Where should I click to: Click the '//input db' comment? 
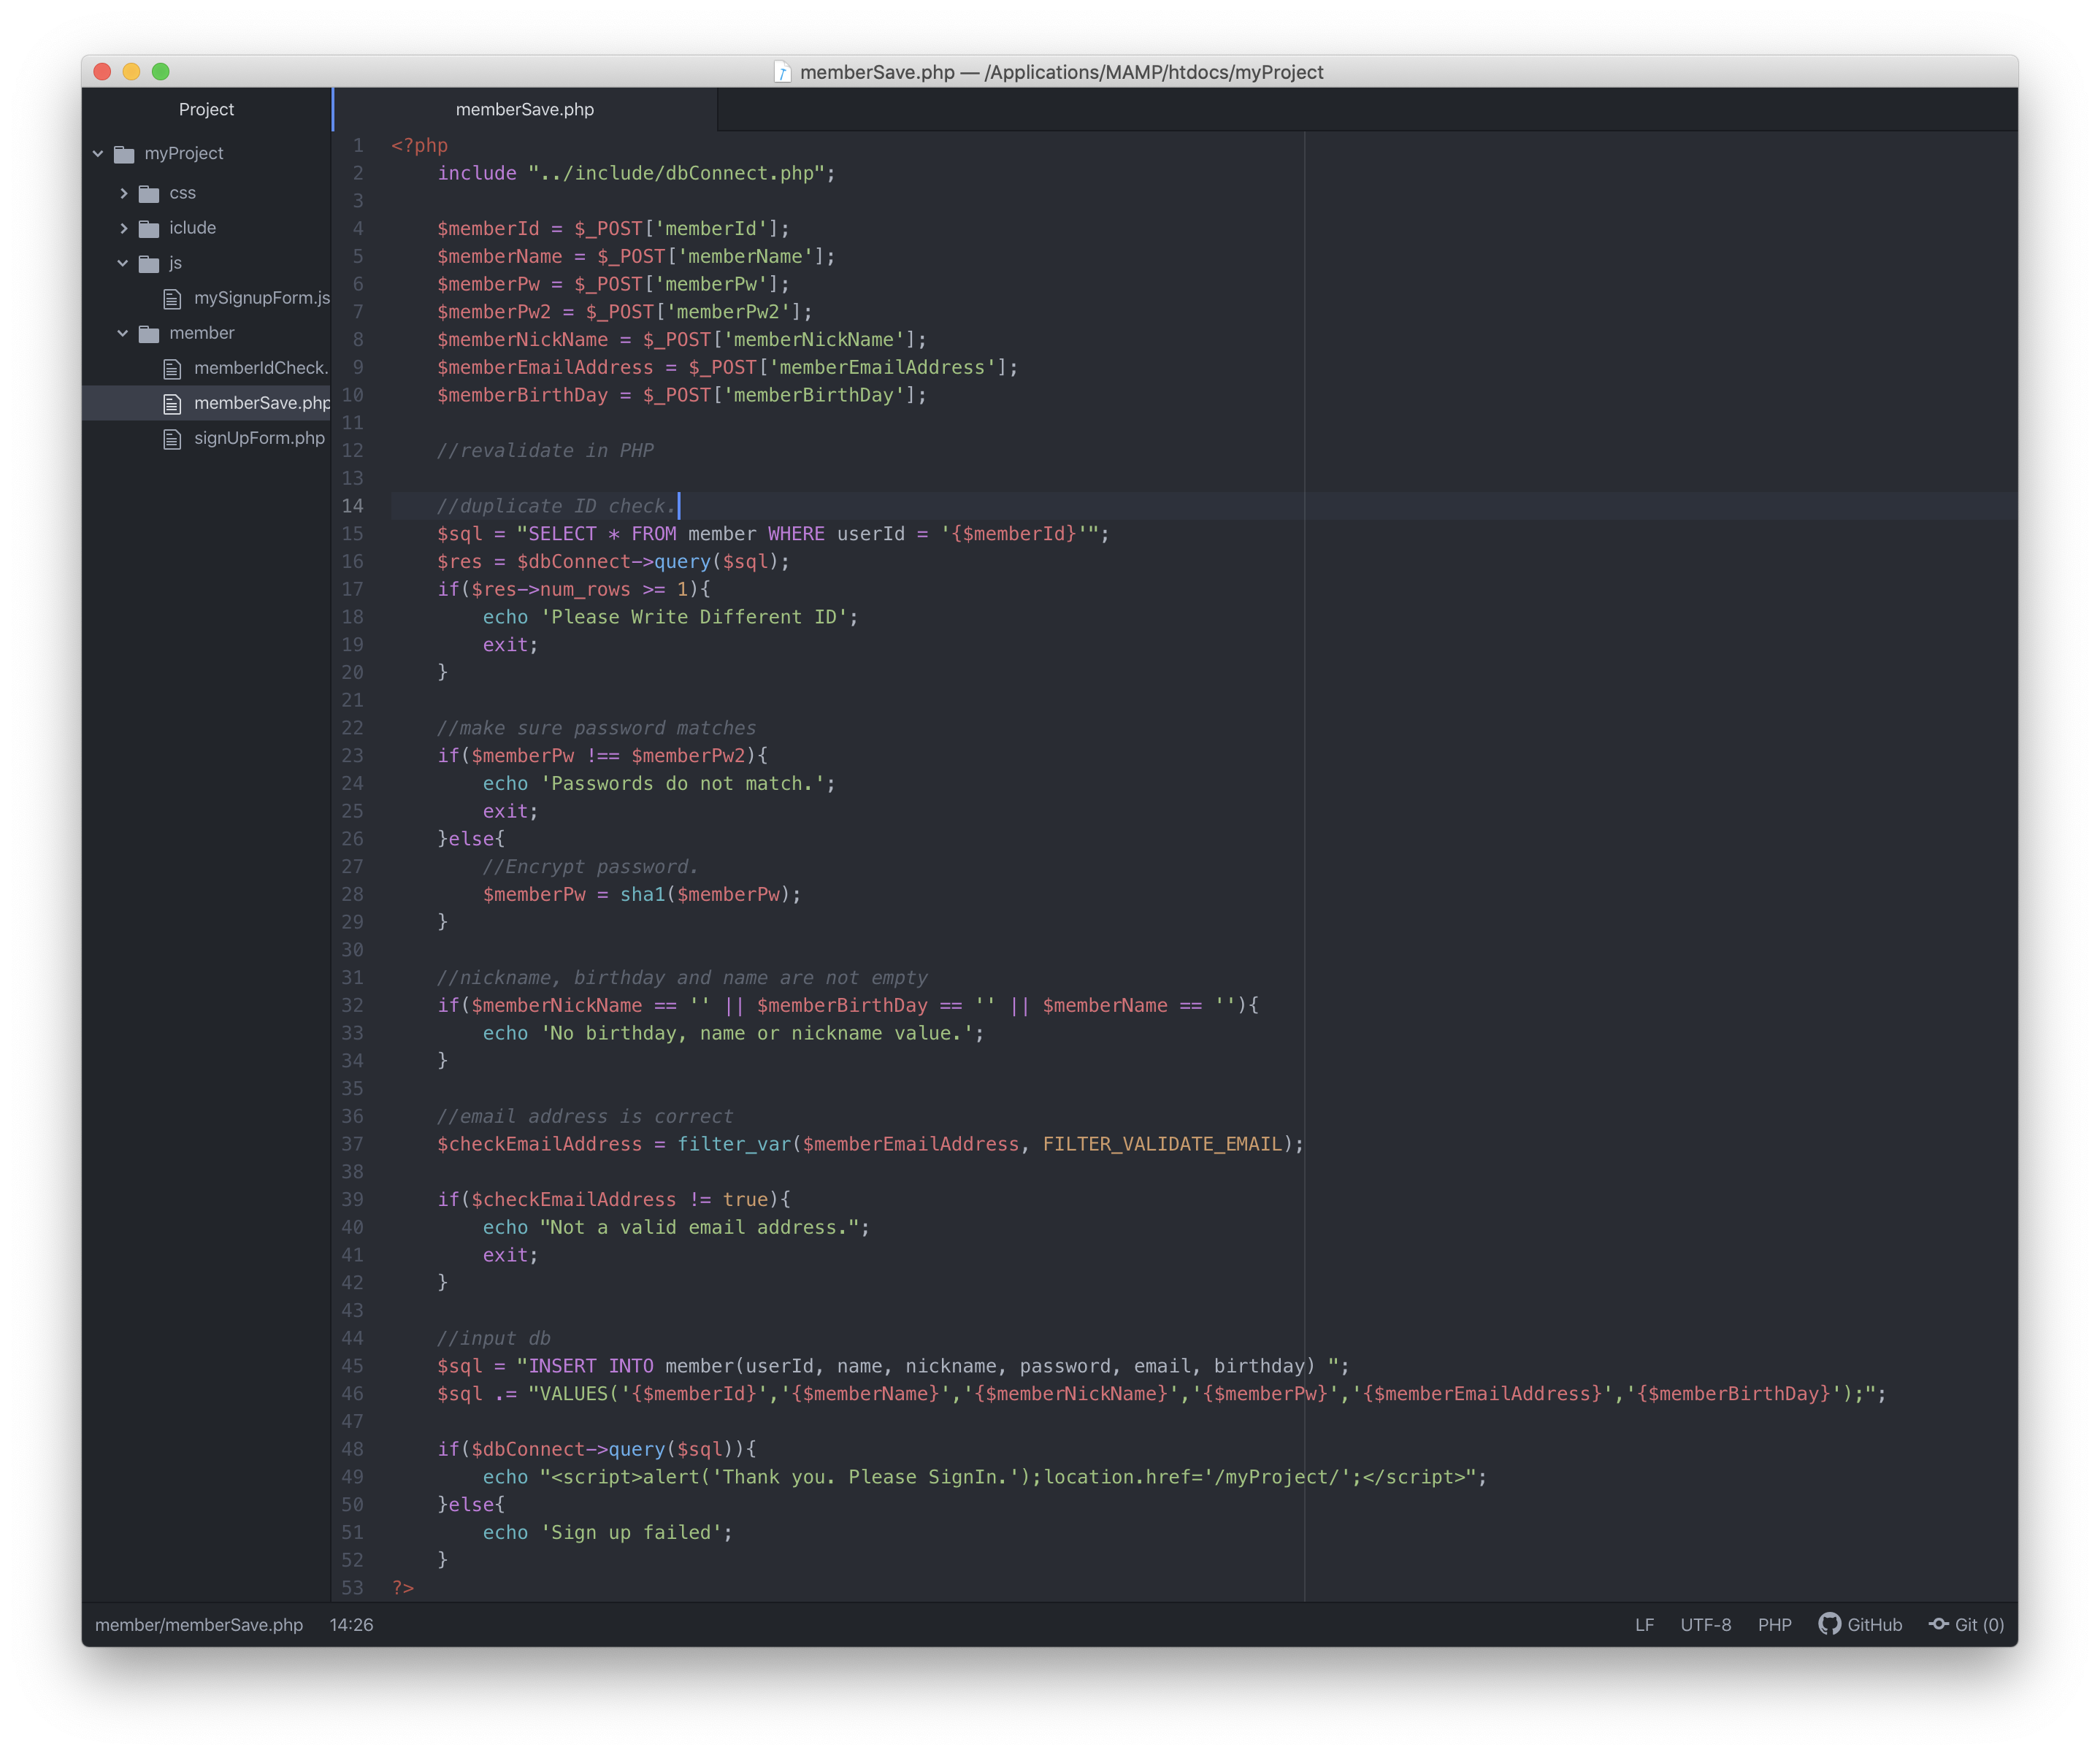click(494, 1338)
